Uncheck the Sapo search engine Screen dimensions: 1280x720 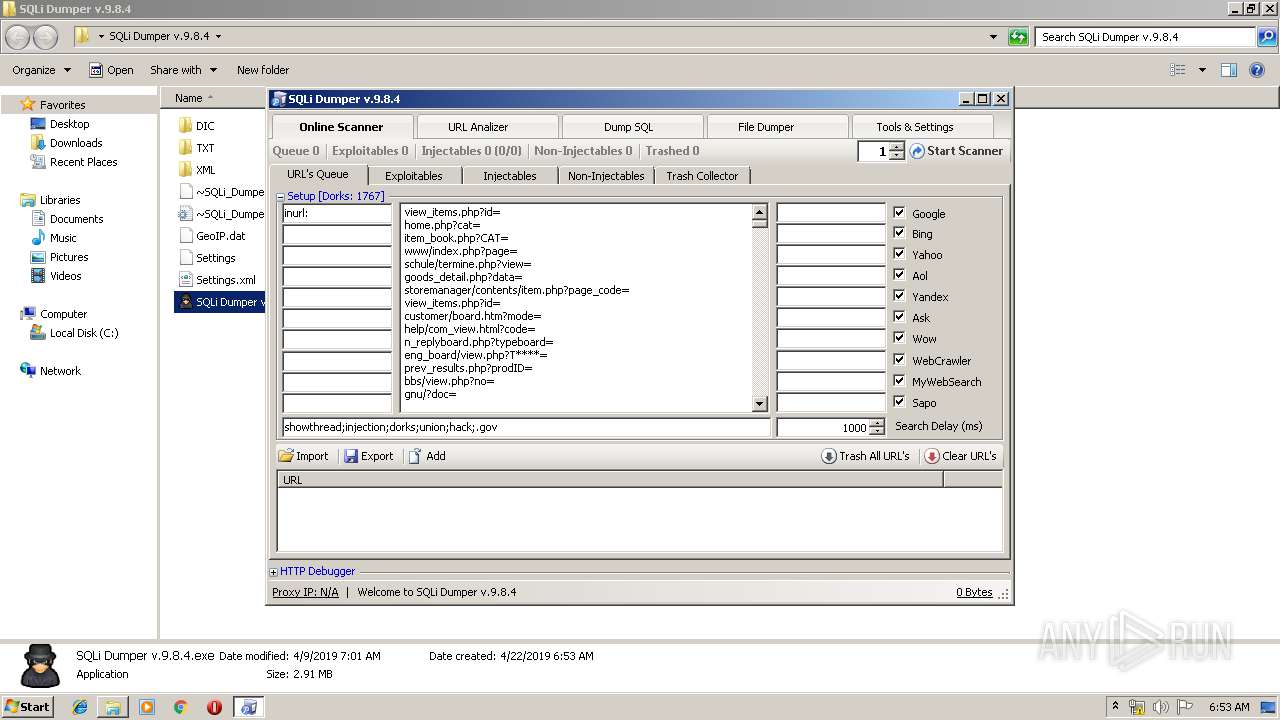click(899, 402)
